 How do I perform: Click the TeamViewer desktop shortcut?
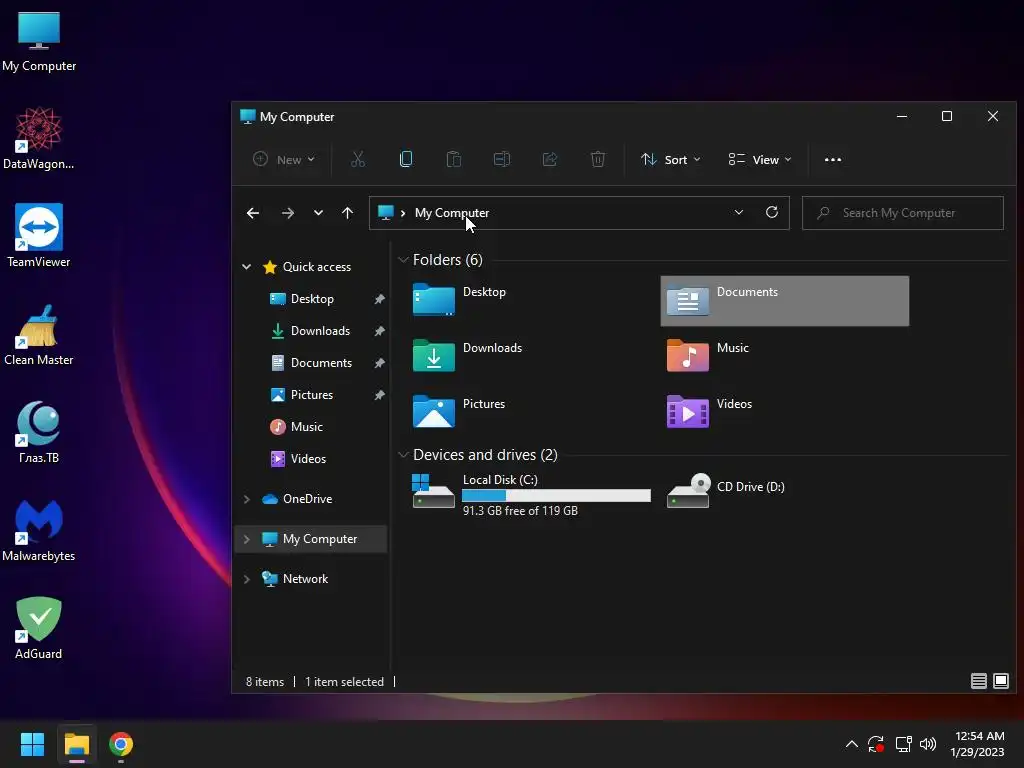click(x=39, y=236)
